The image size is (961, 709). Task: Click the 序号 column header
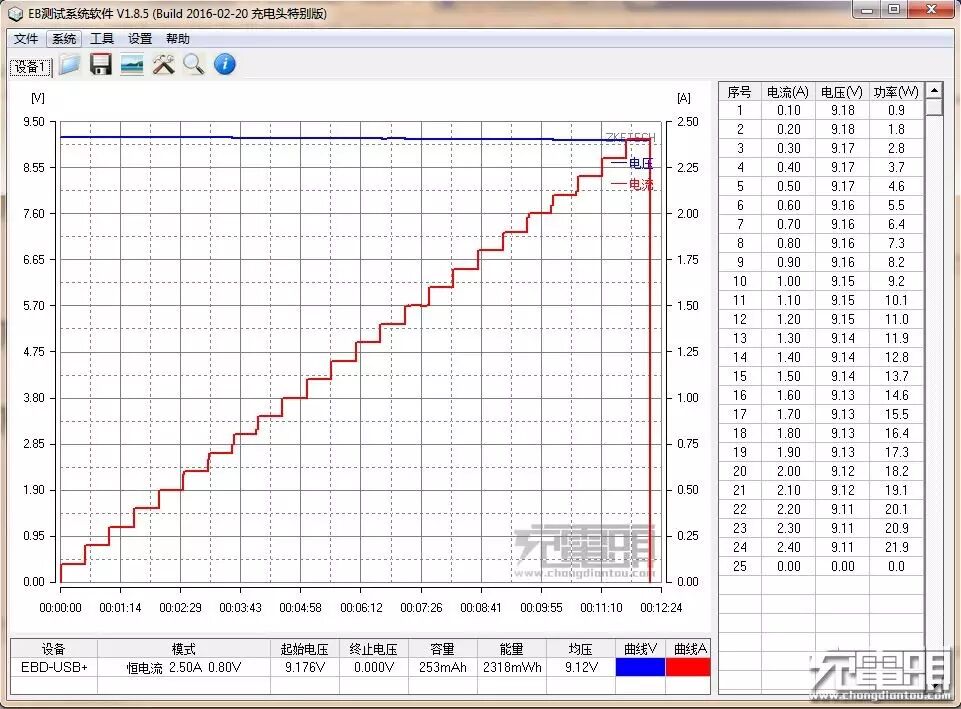[739, 92]
